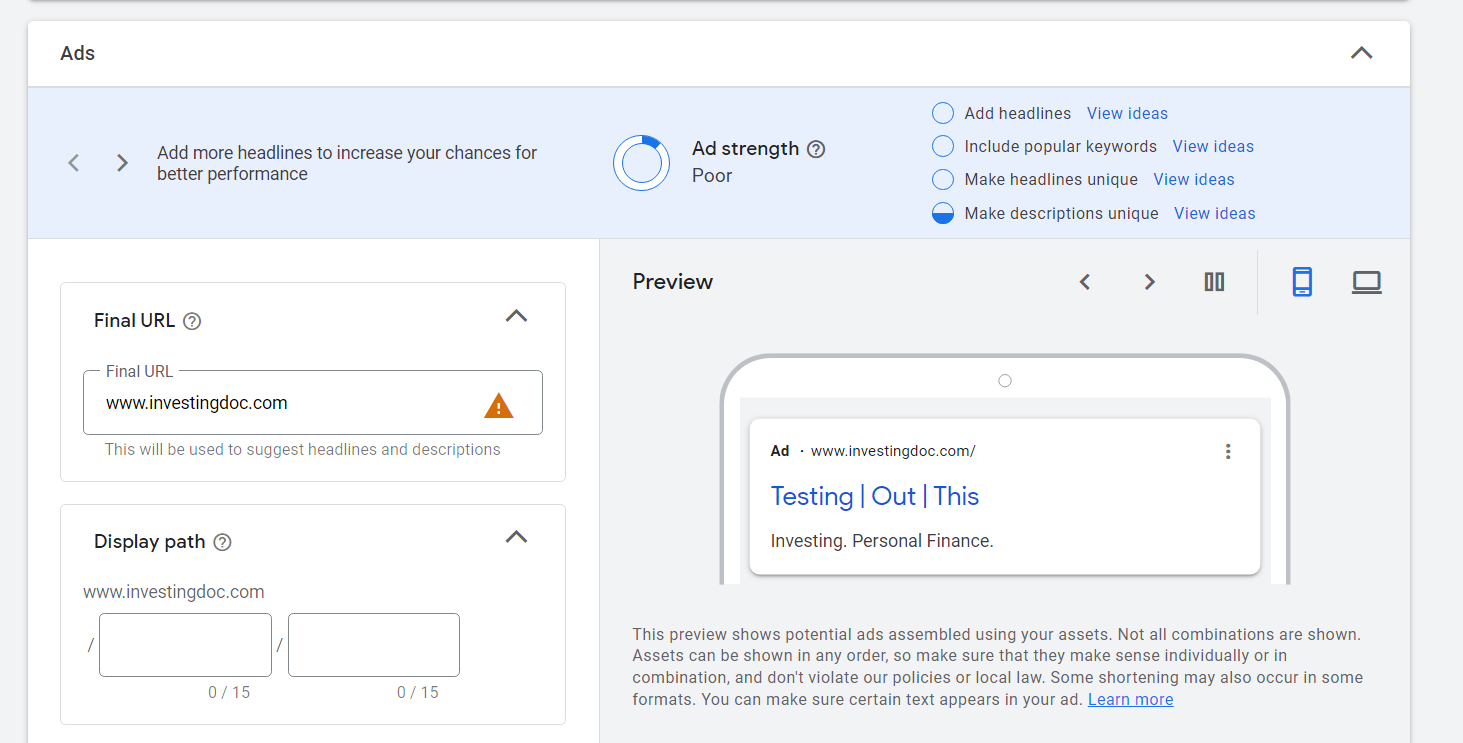The width and height of the screenshot is (1463, 743).
Task: Click the Display path help icon
Action: point(223,542)
